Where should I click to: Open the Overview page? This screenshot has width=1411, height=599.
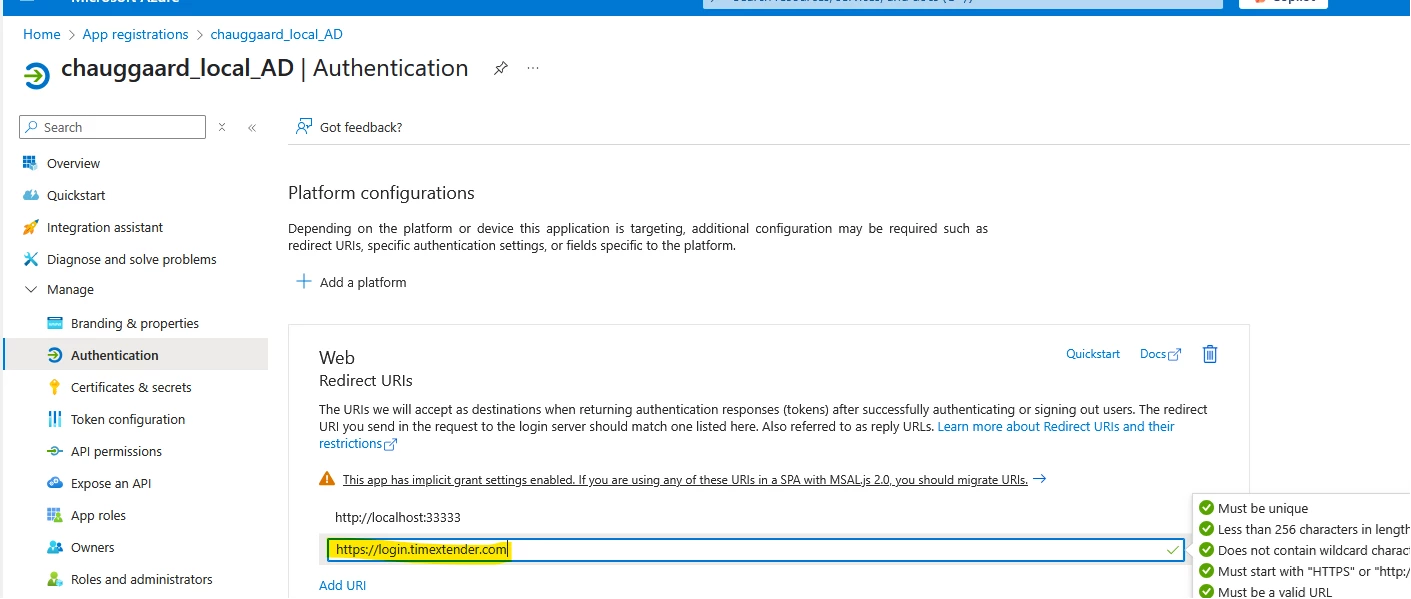tap(73, 163)
